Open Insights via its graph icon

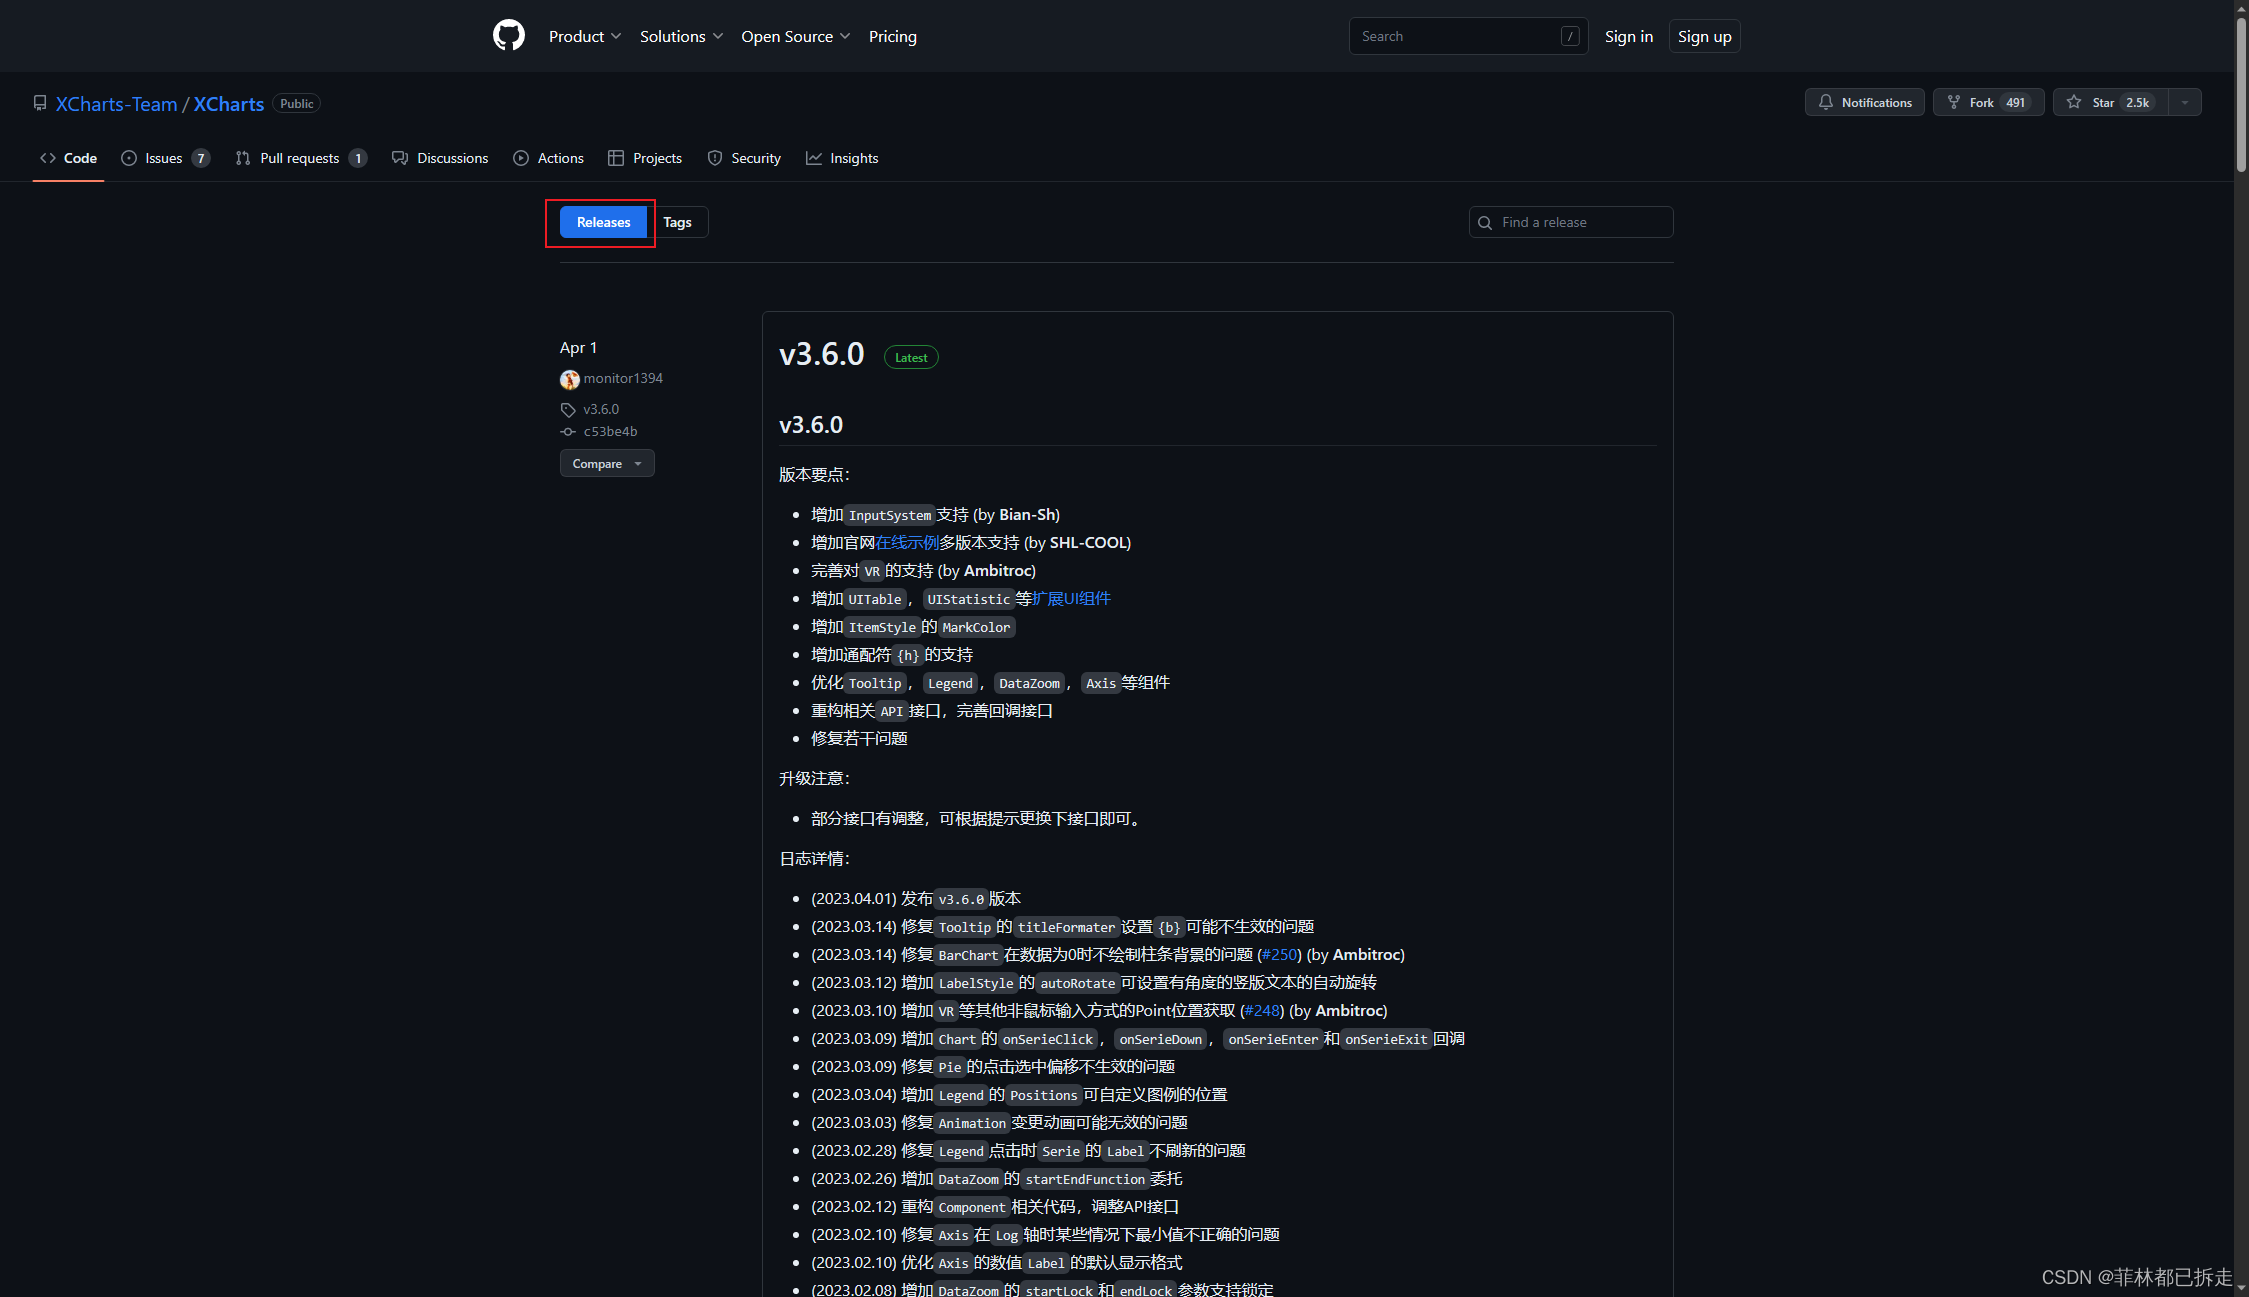813,157
